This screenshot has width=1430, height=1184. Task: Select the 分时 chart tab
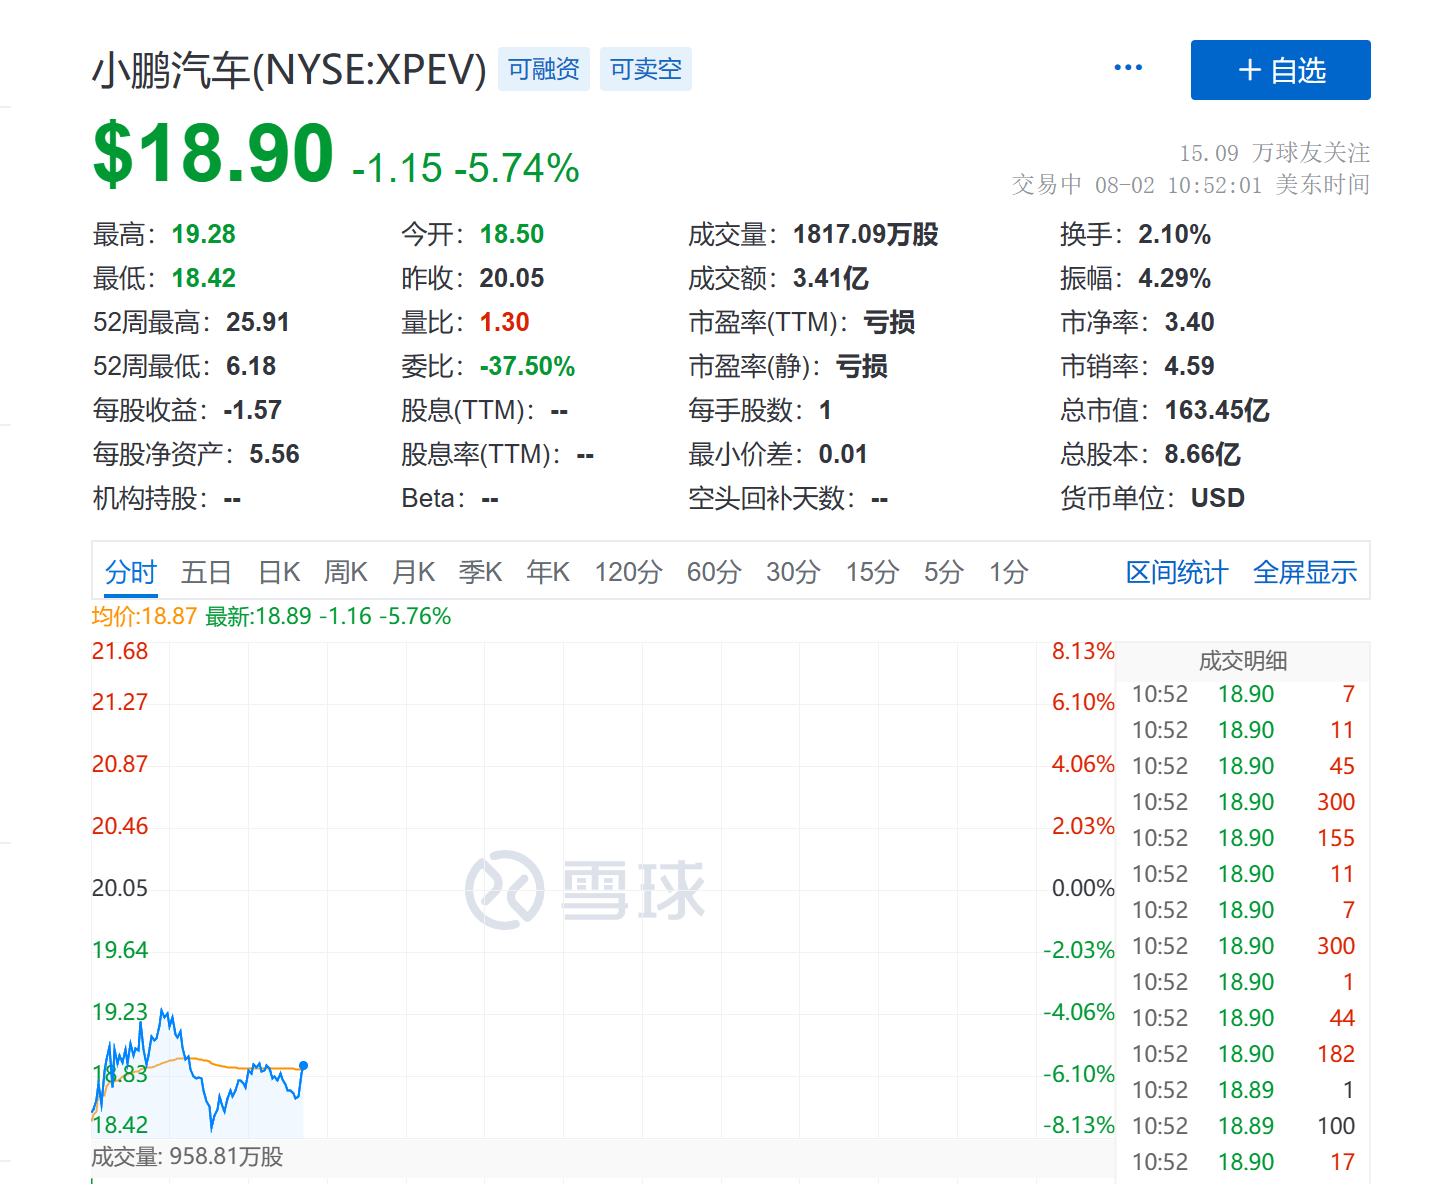pyautogui.click(x=131, y=572)
